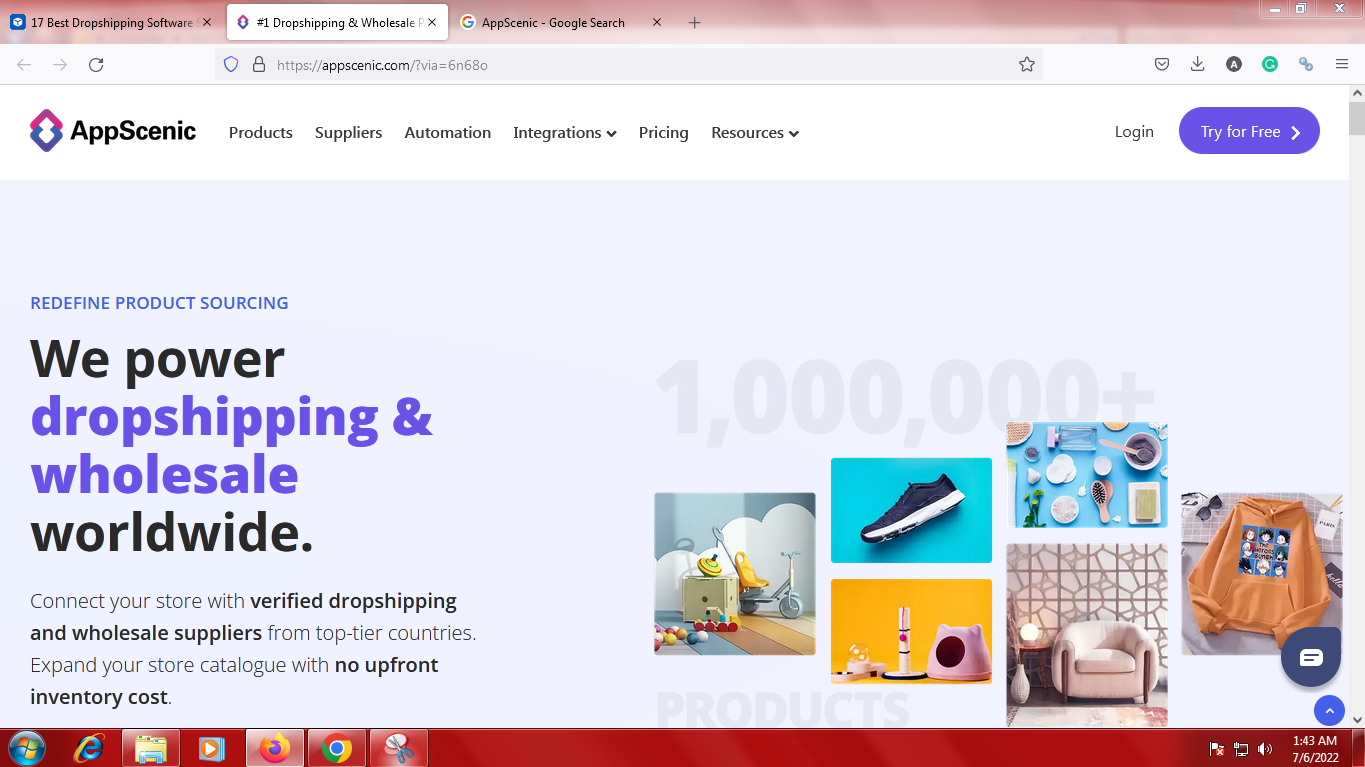Click the orange hoodie product image
The width and height of the screenshot is (1365, 767).
[1262, 574]
